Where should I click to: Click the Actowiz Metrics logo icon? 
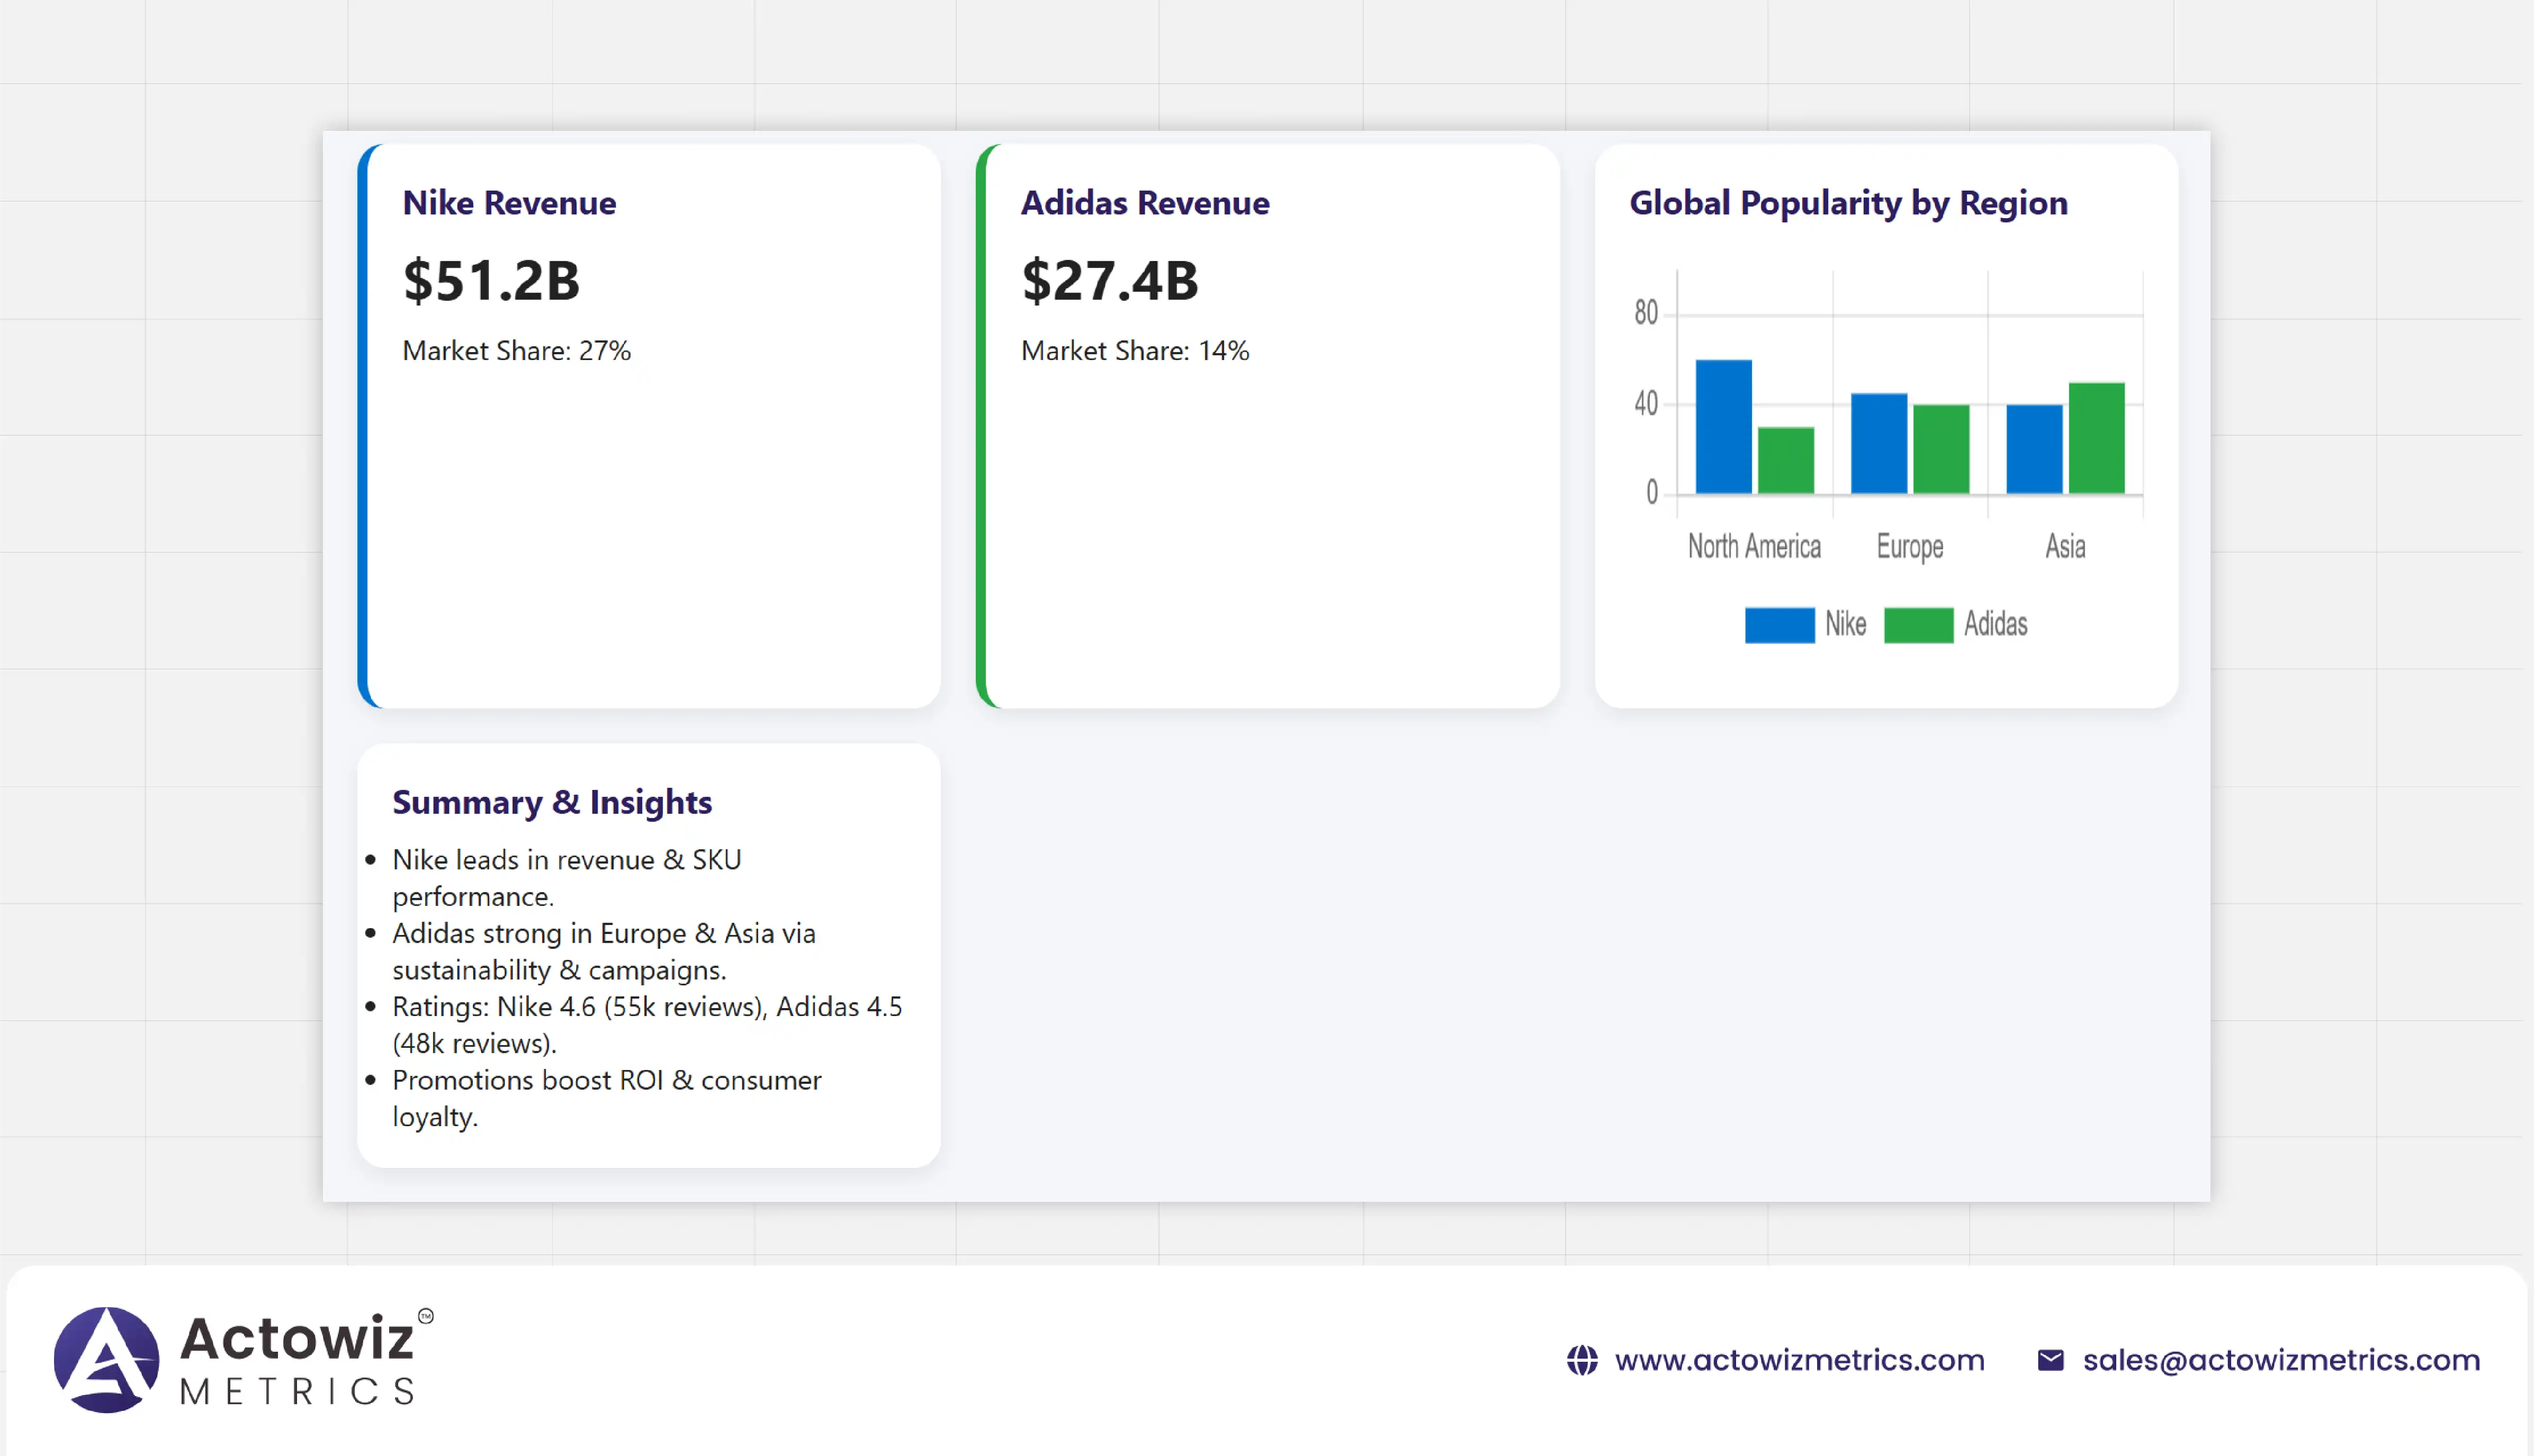[106, 1359]
